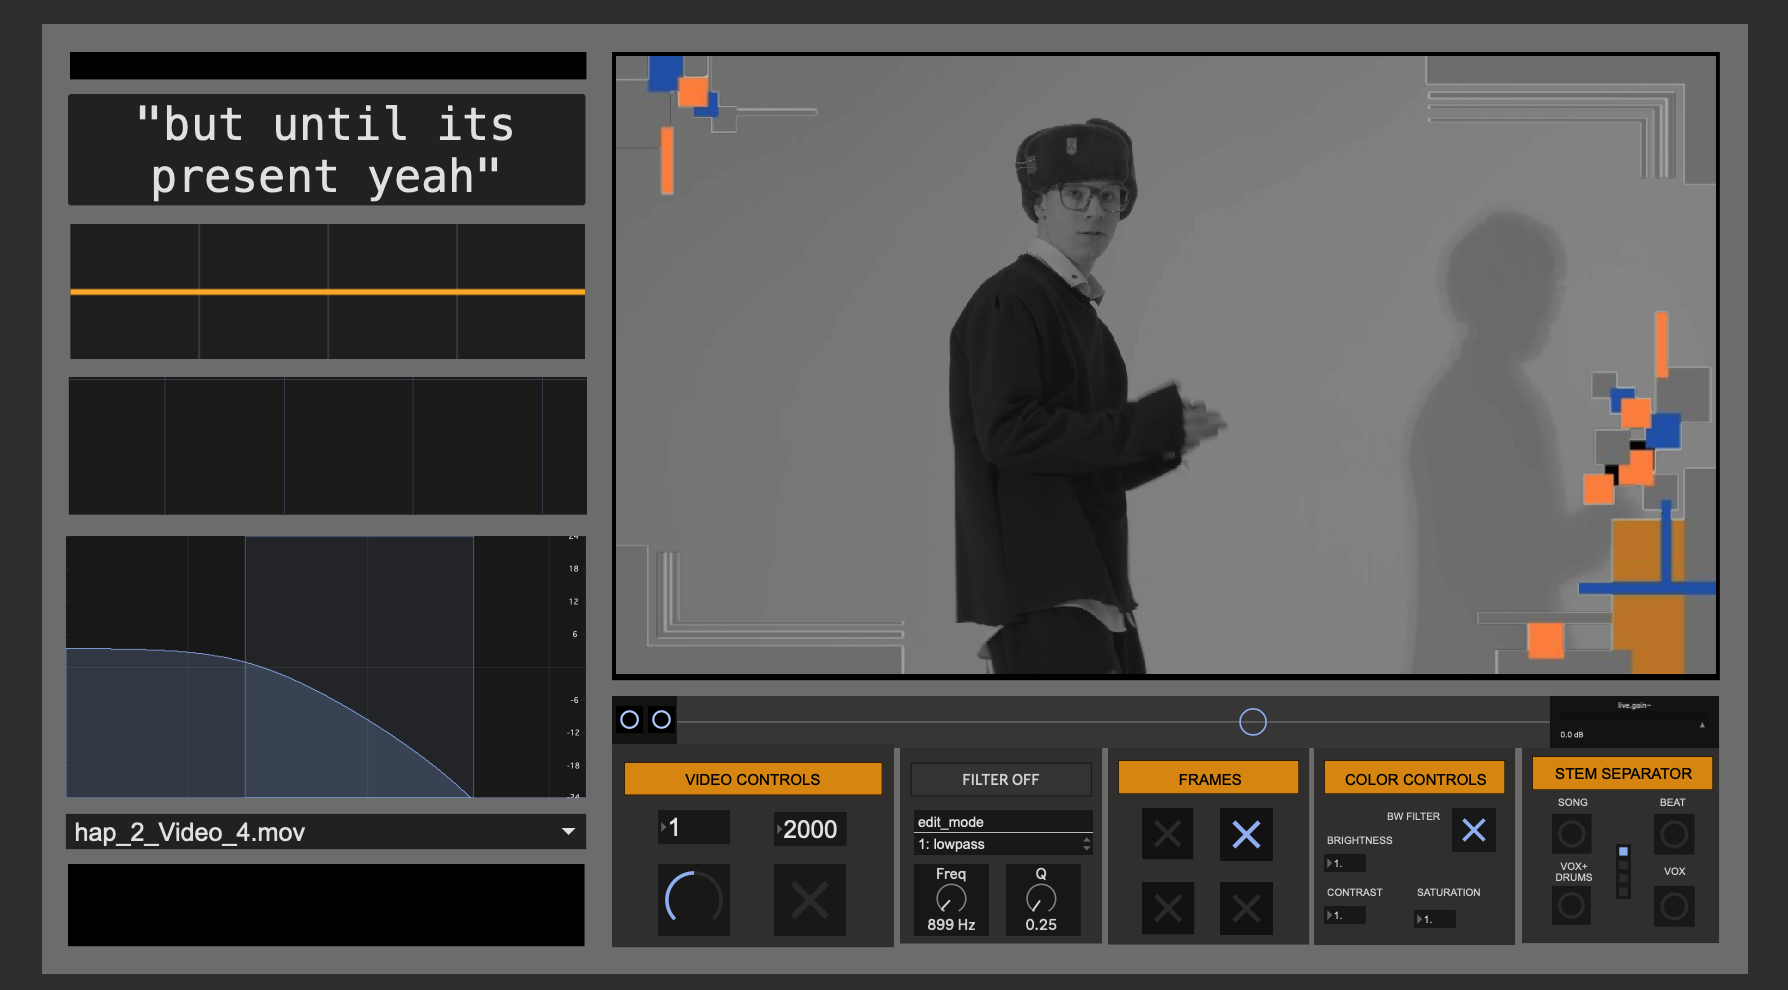Click the BRIGHTNESS number box

click(1345, 863)
